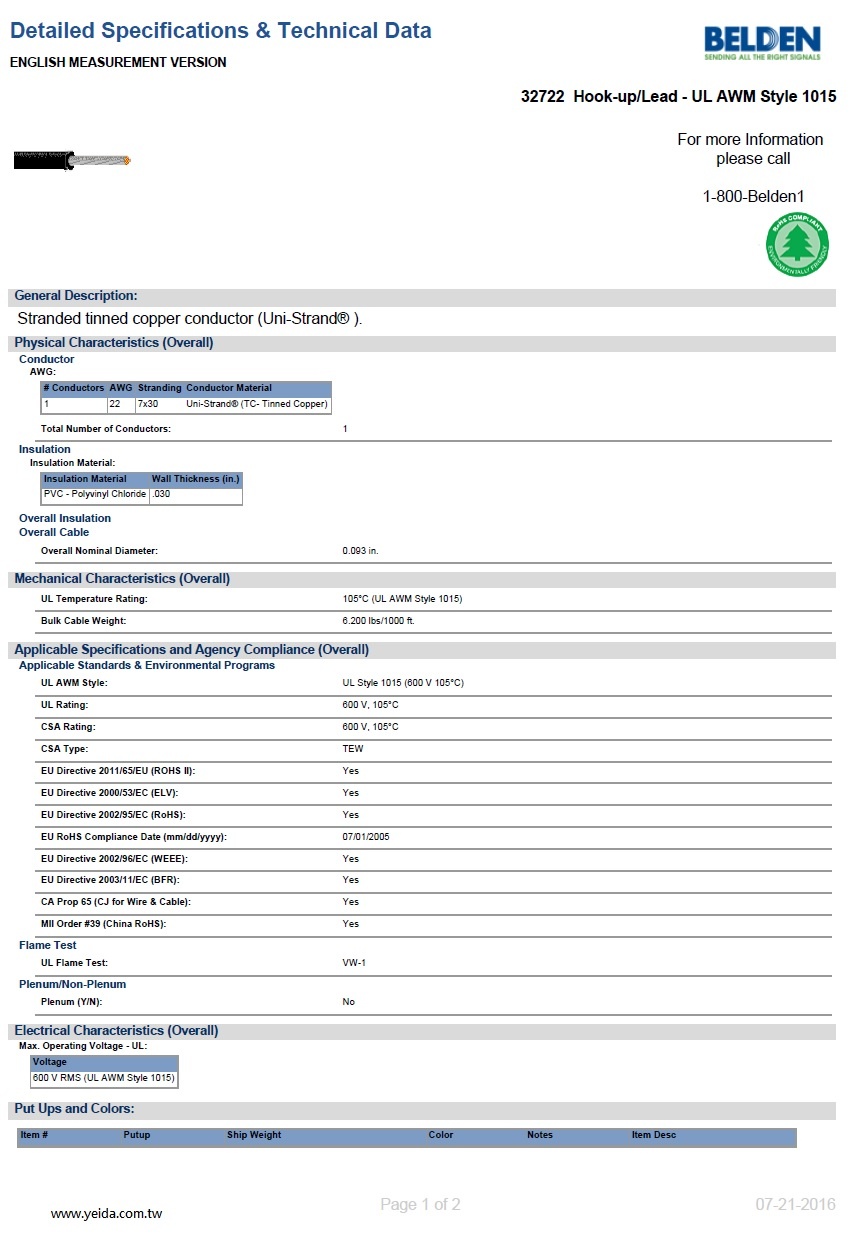Click the 'Mechanical Characteristics (Overall)' header
861x1237 pixels.
click(122, 579)
